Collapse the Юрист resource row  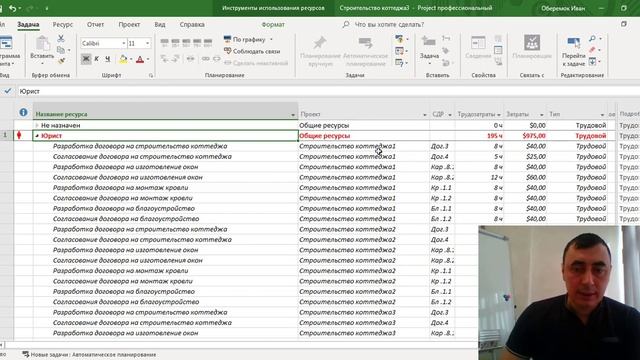point(37,136)
